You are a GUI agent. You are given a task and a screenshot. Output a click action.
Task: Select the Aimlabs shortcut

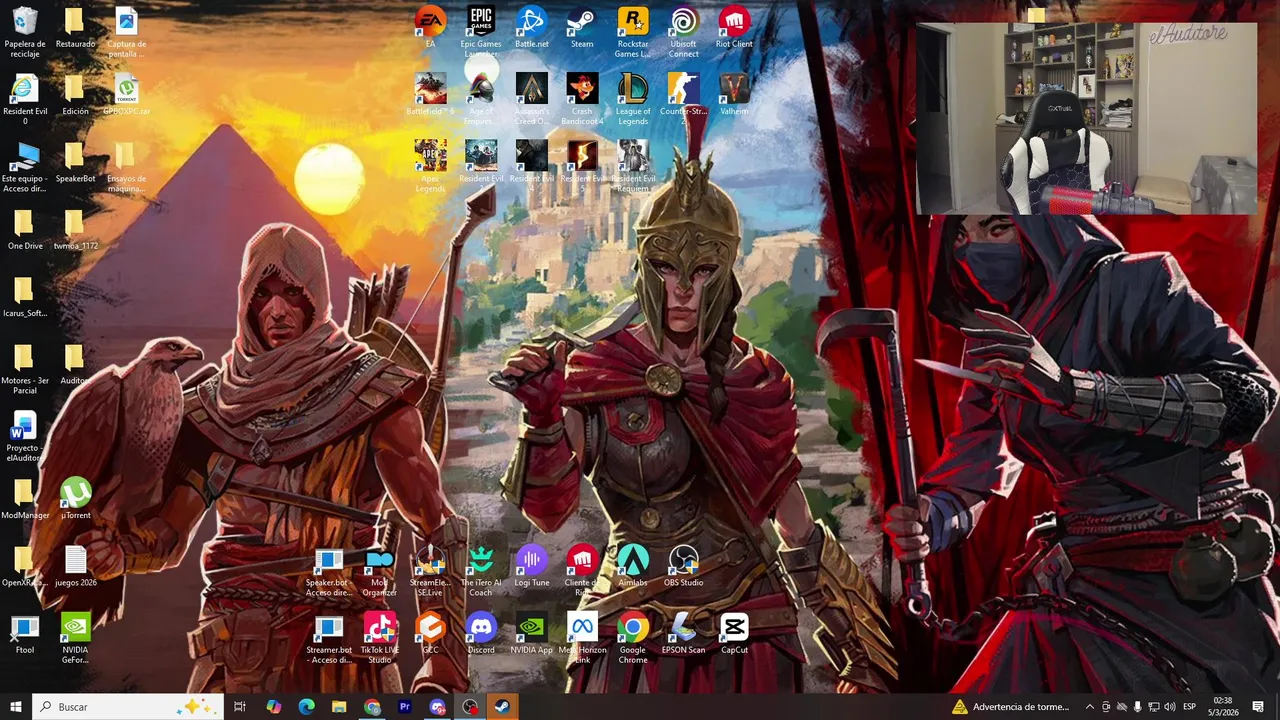coord(632,566)
